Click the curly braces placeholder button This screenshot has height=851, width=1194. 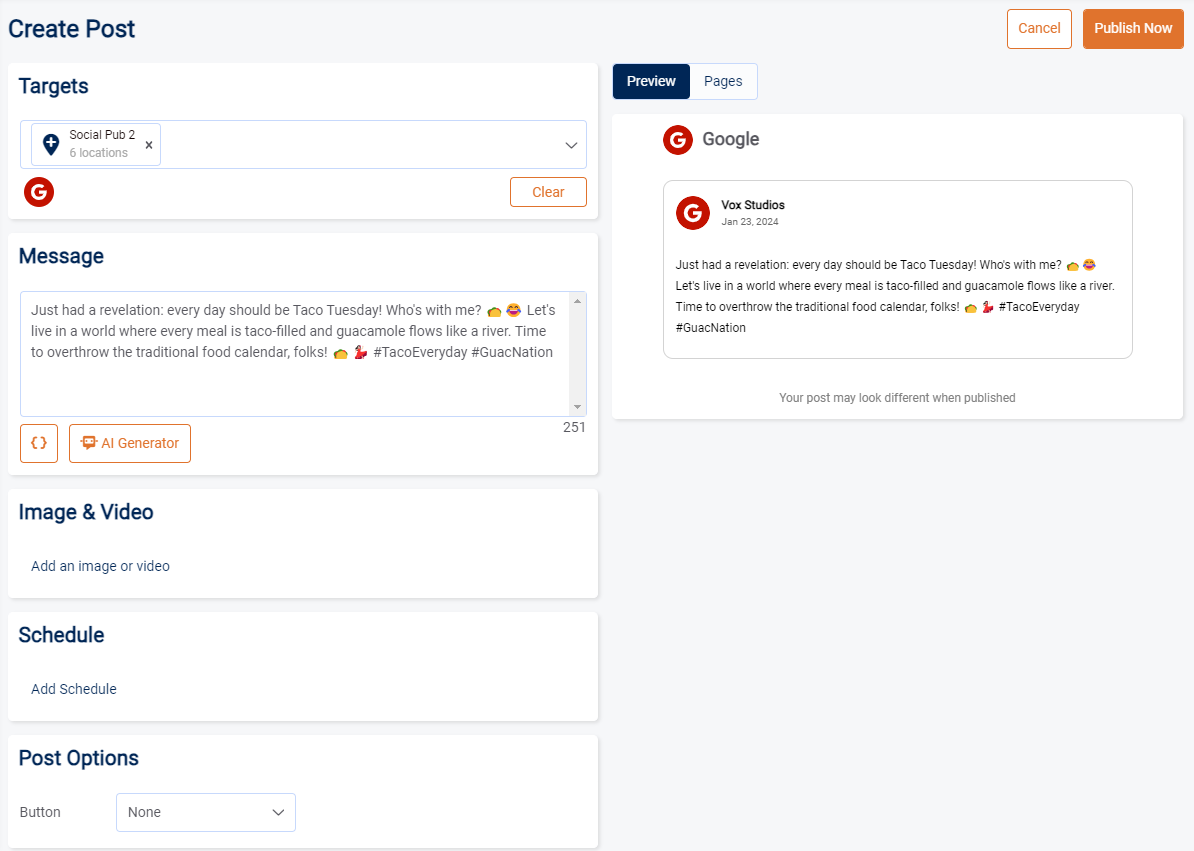click(39, 443)
